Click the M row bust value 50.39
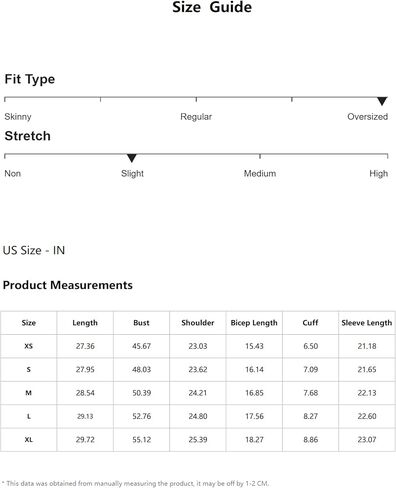This screenshot has width=396, height=488. [142, 393]
